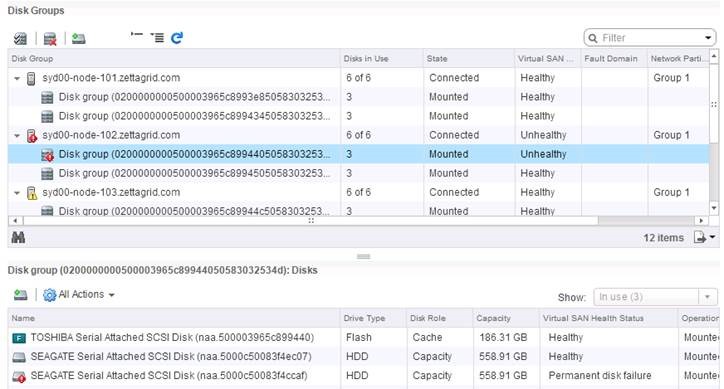Screen dimensions: 724x389
Task: Click the expand all tree icon
Action: coord(157,37)
